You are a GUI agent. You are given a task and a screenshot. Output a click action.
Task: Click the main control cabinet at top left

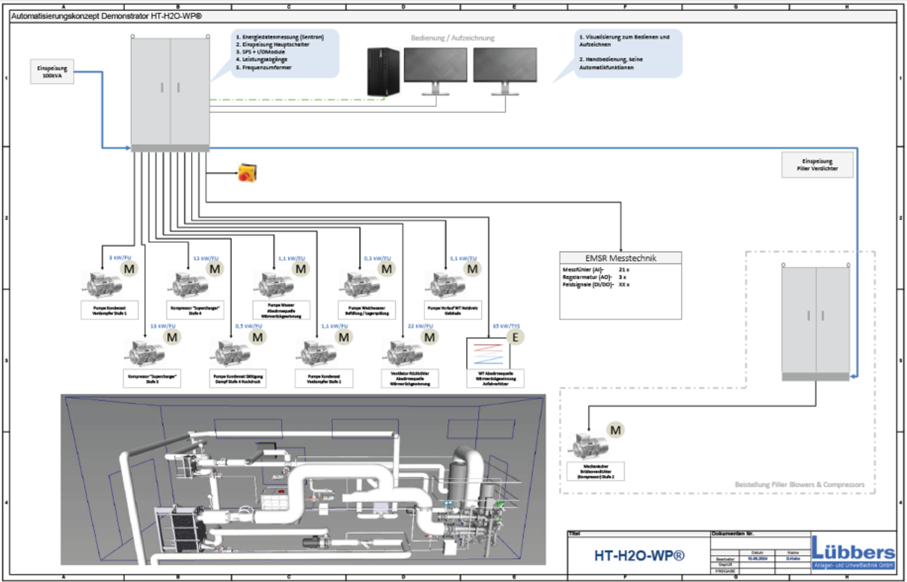click(170, 91)
